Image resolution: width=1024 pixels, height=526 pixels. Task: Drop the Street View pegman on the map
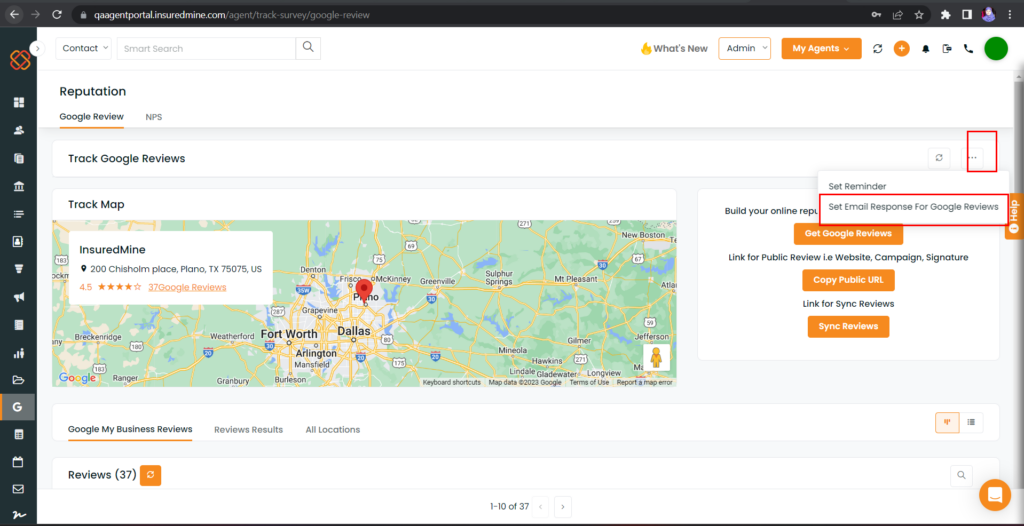[x=656, y=358]
